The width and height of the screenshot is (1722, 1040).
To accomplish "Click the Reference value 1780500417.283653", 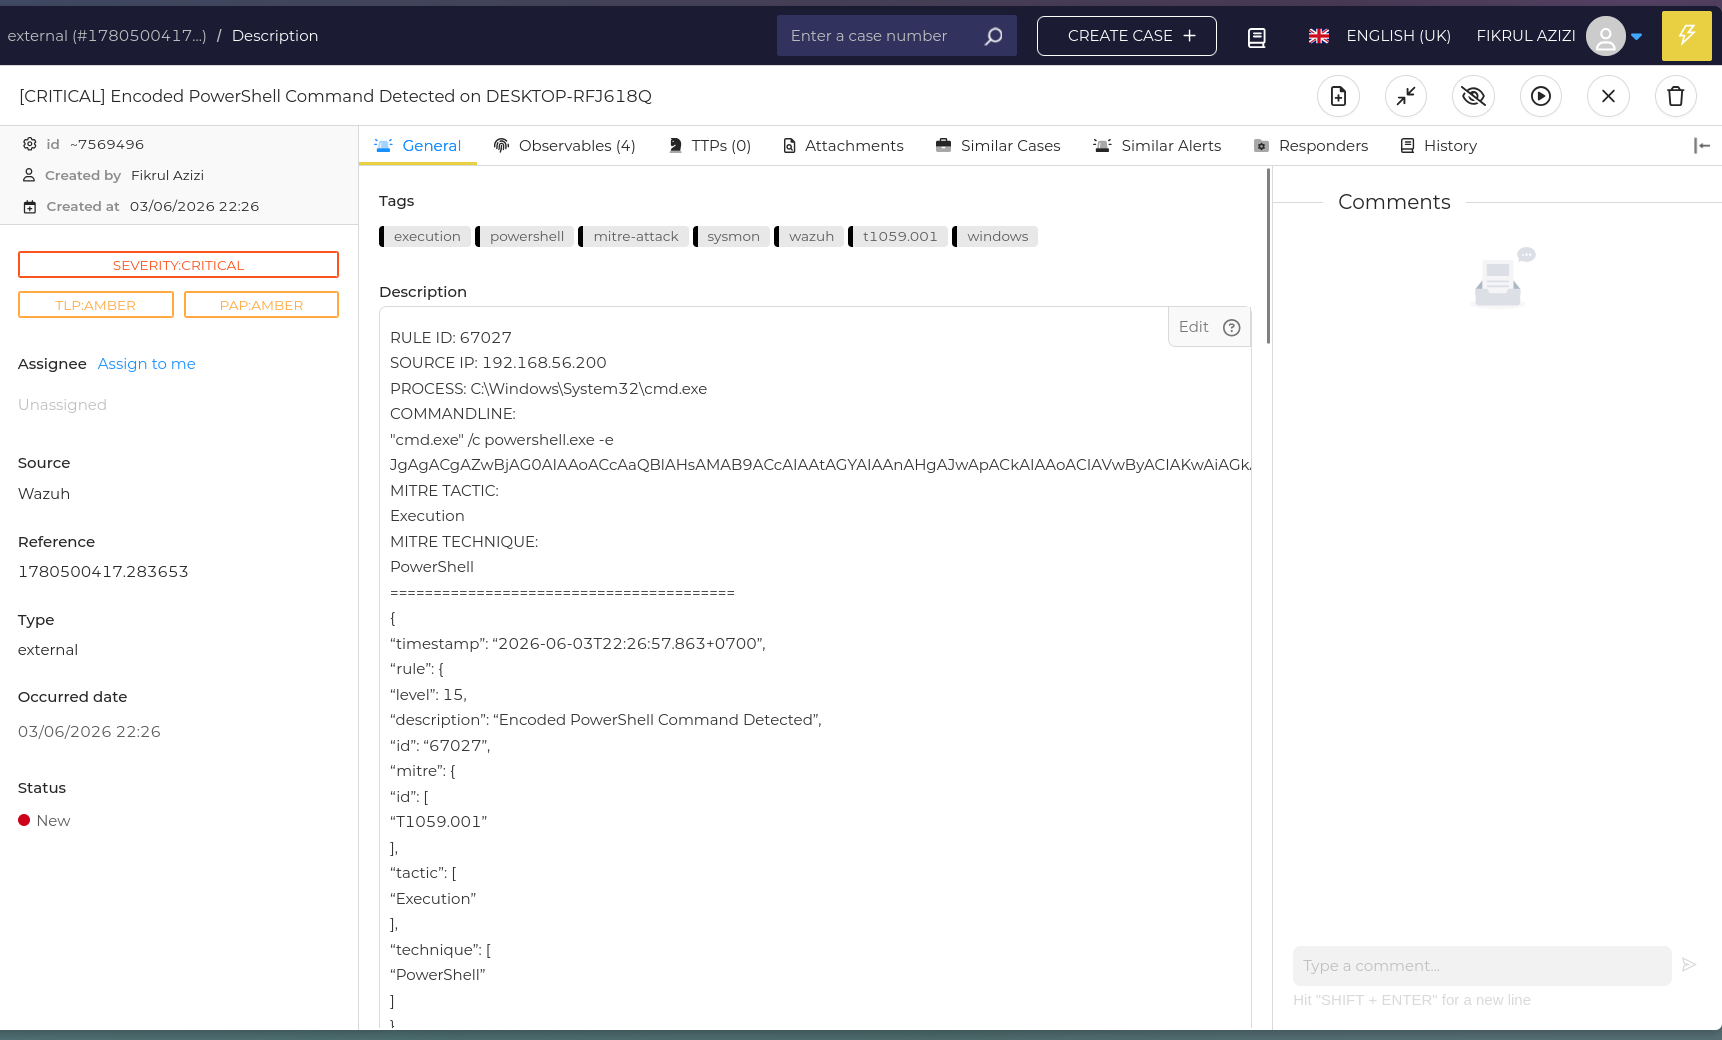I will click(x=103, y=572).
